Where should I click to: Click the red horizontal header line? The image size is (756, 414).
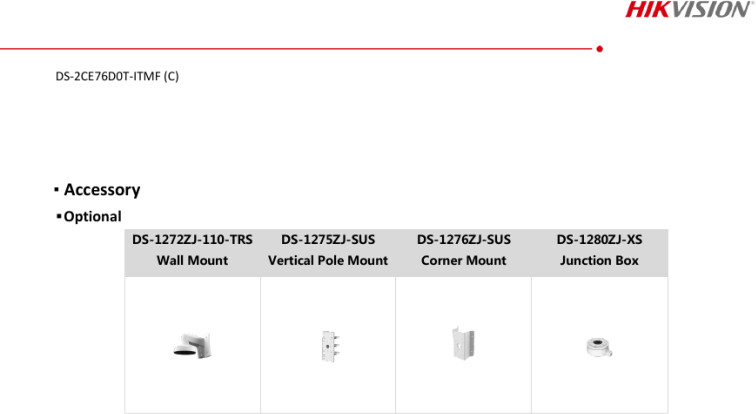click(296, 49)
